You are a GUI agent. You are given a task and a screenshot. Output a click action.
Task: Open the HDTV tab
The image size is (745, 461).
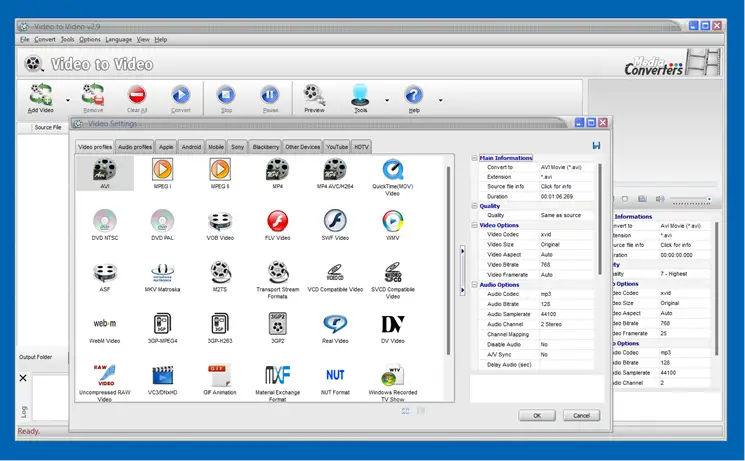[x=361, y=147]
